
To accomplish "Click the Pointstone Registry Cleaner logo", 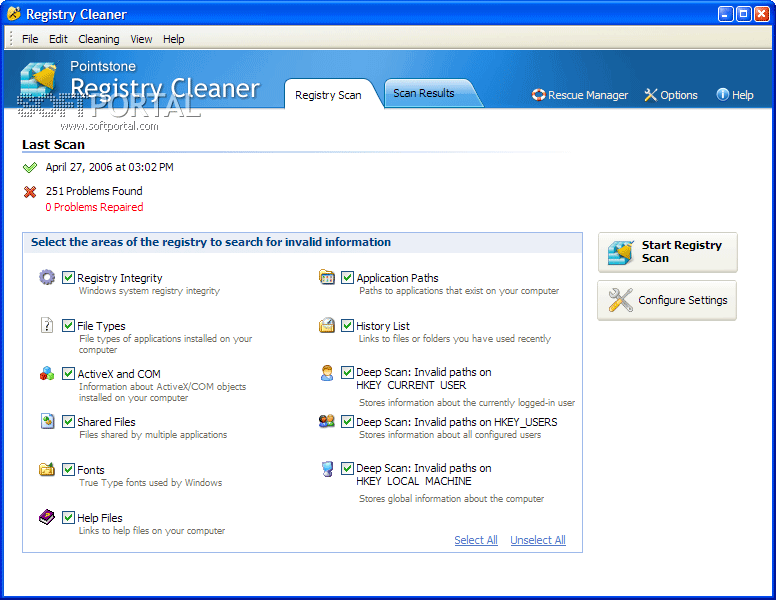I will [39, 79].
